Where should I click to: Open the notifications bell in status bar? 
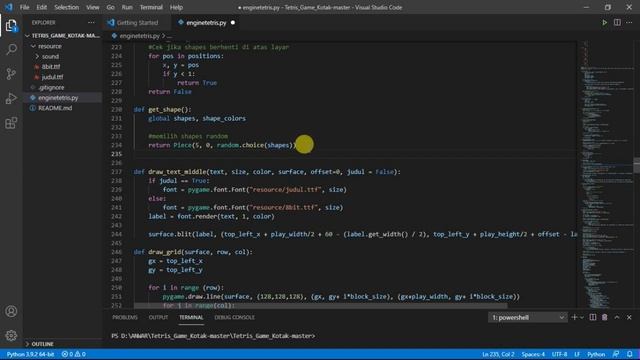tap(630, 354)
